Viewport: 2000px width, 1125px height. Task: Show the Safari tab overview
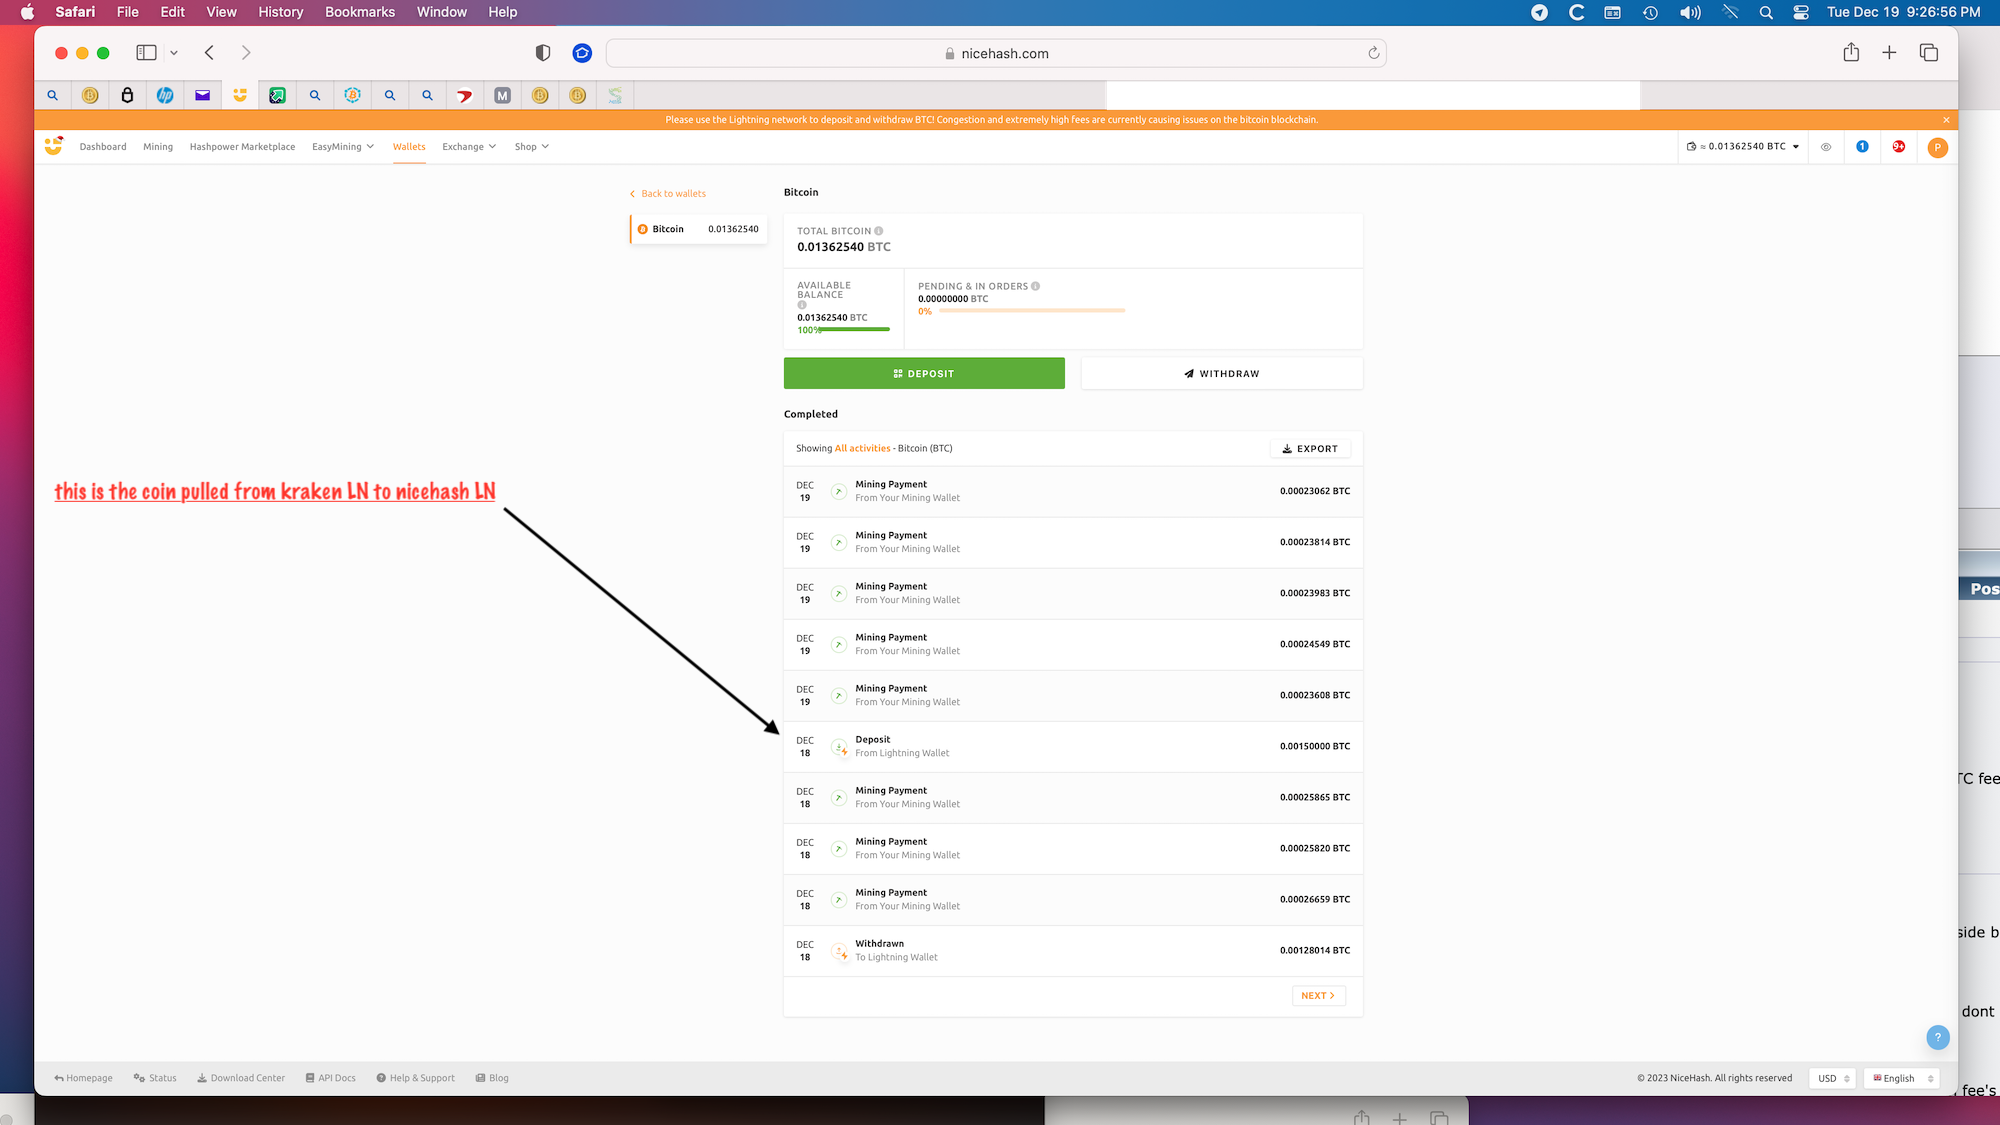1929,53
